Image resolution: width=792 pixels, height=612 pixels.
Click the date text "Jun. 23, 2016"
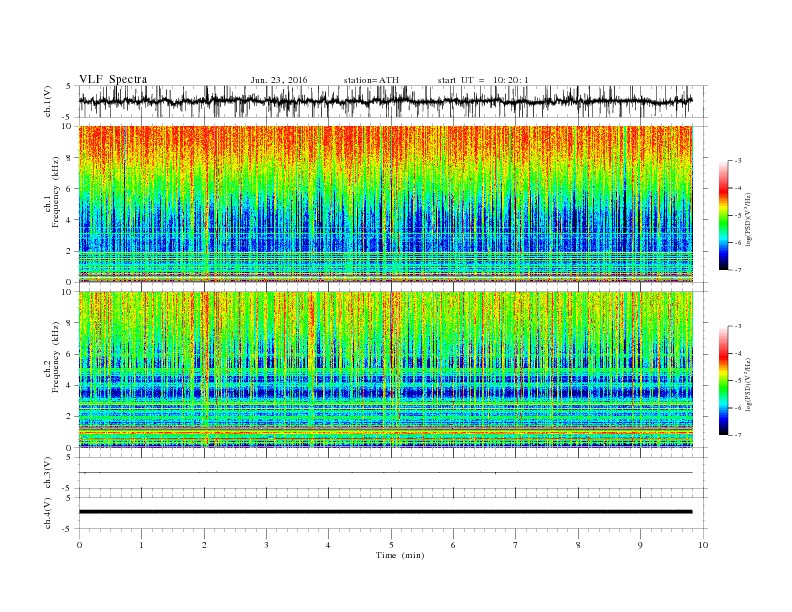click(x=279, y=80)
